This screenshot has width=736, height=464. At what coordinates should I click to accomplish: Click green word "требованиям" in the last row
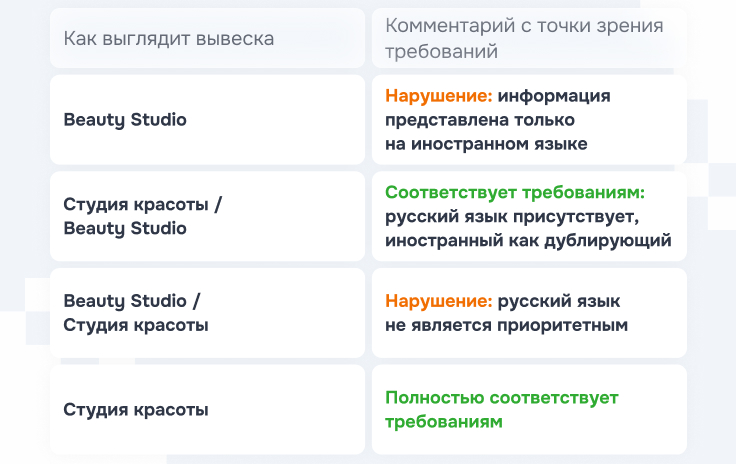pos(443,422)
